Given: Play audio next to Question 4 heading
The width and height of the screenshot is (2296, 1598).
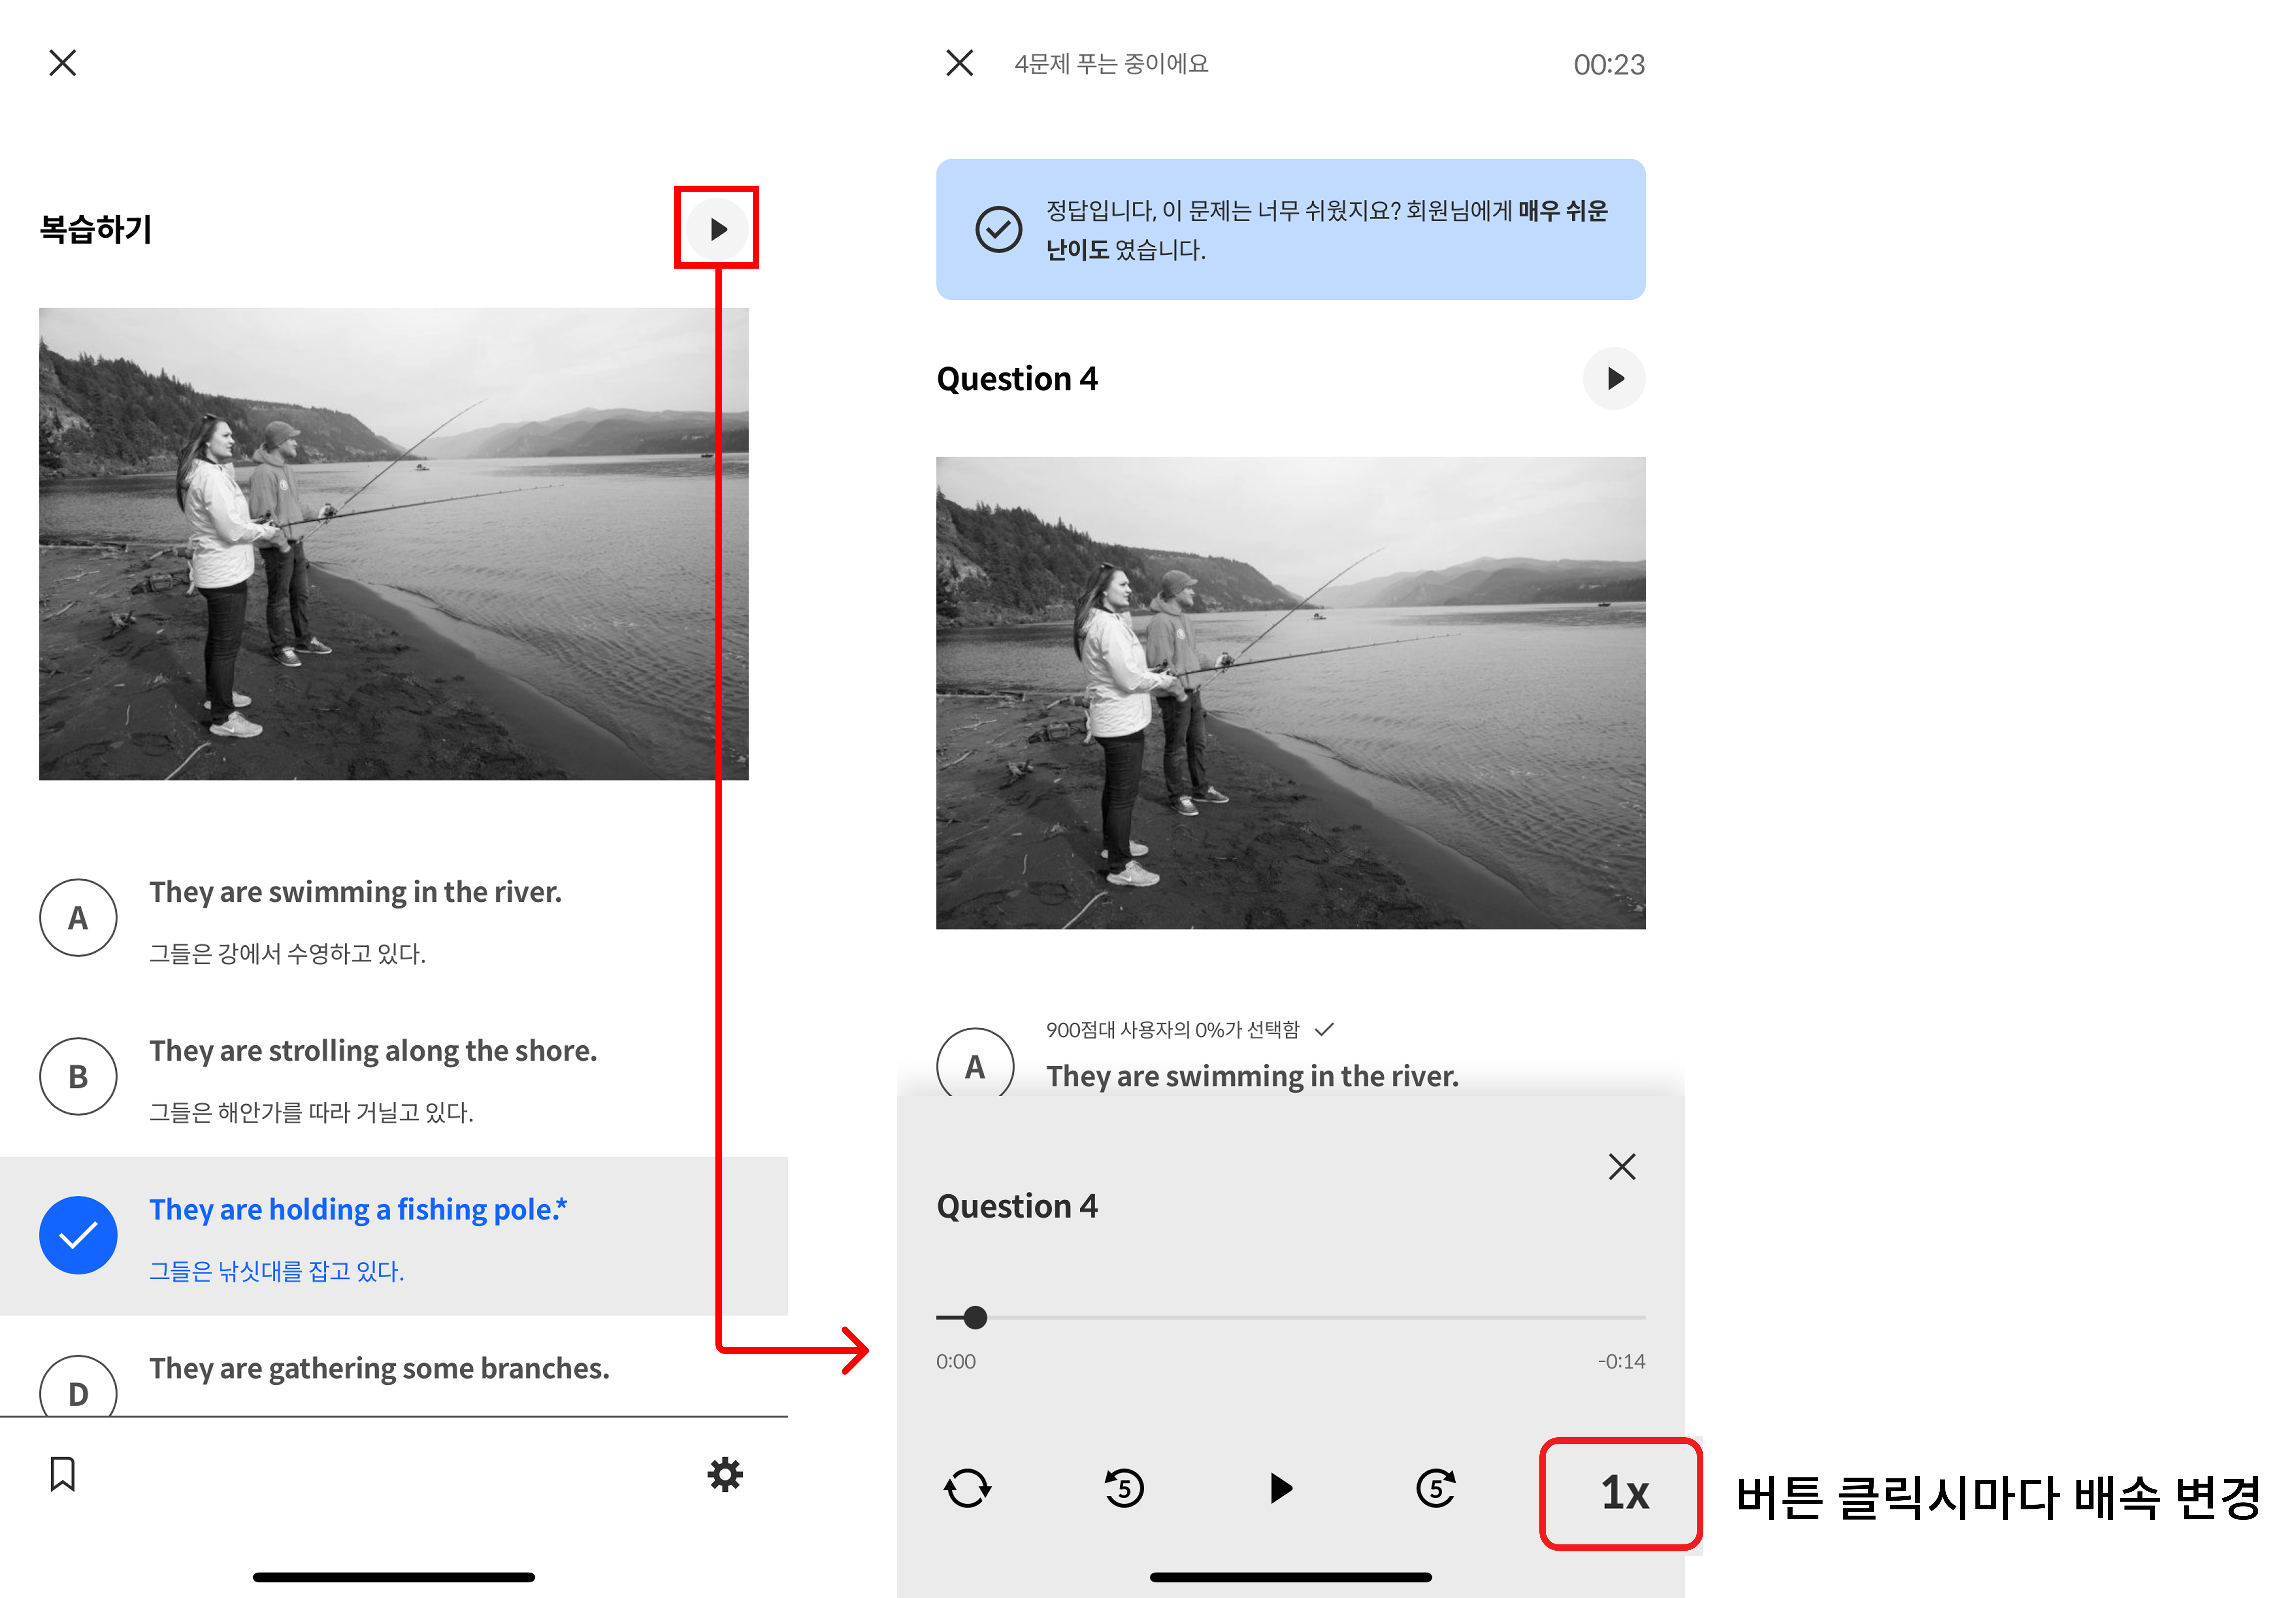Looking at the screenshot, I should point(1614,378).
